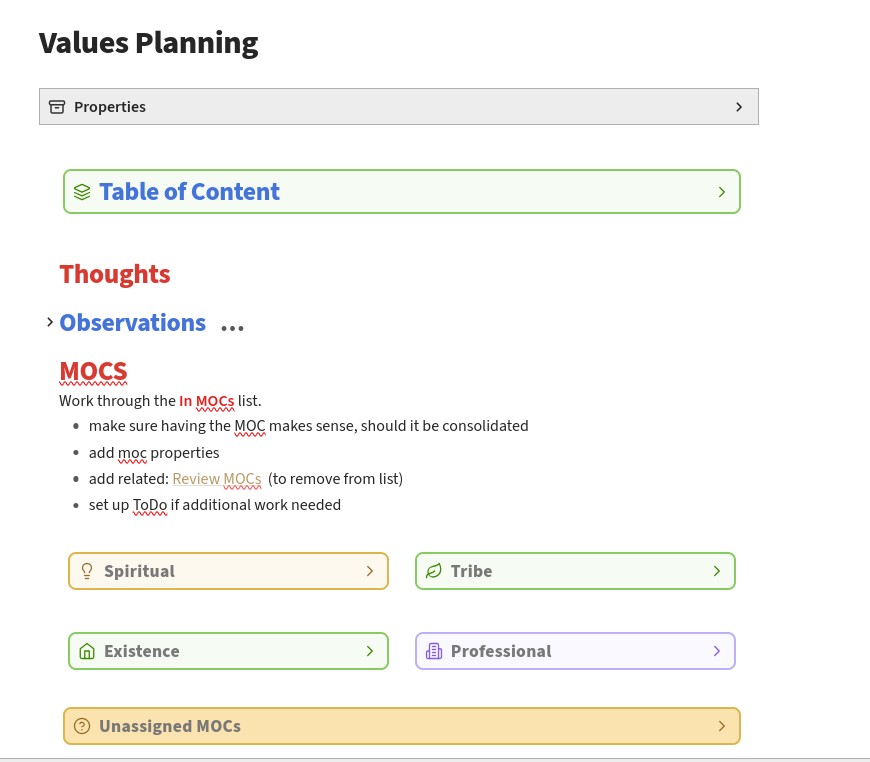Viewport: 870px width, 762px height.
Task: Expand the Tribe callout chevron
Action: click(x=717, y=571)
